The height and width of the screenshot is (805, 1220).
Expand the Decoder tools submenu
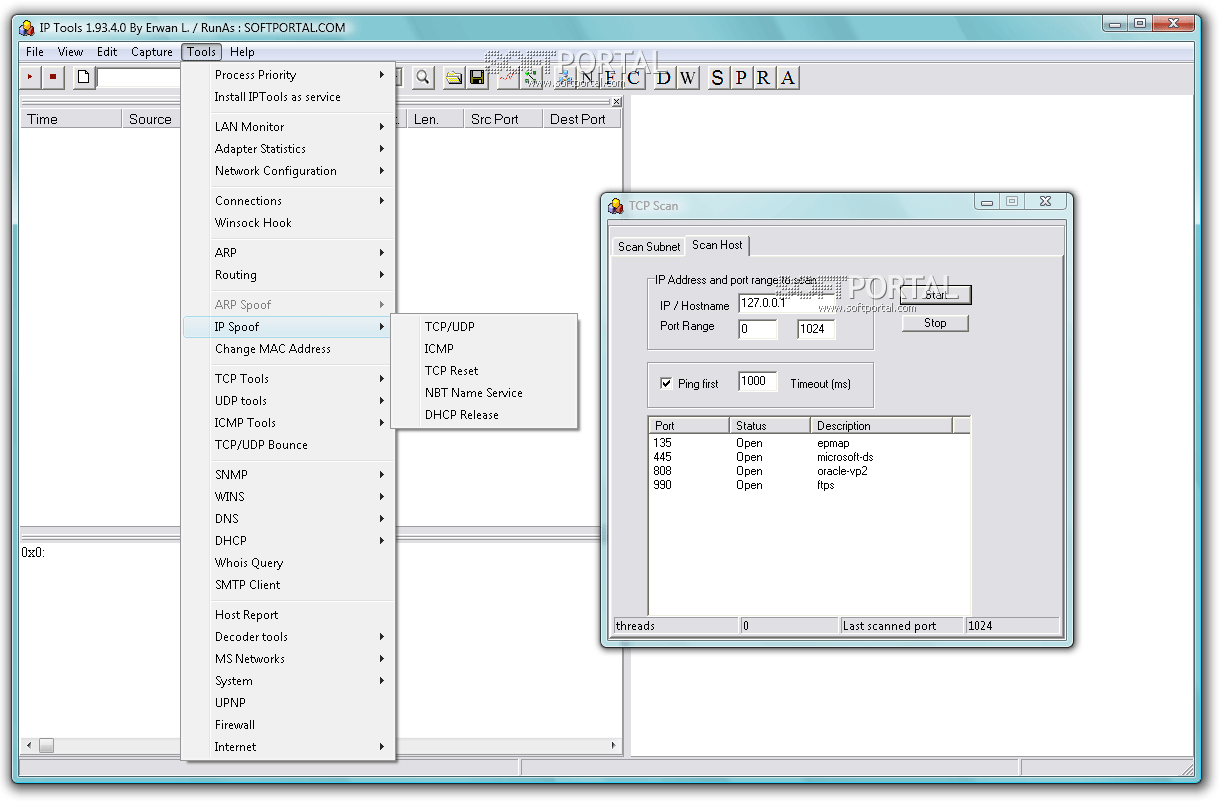[x=289, y=637]
